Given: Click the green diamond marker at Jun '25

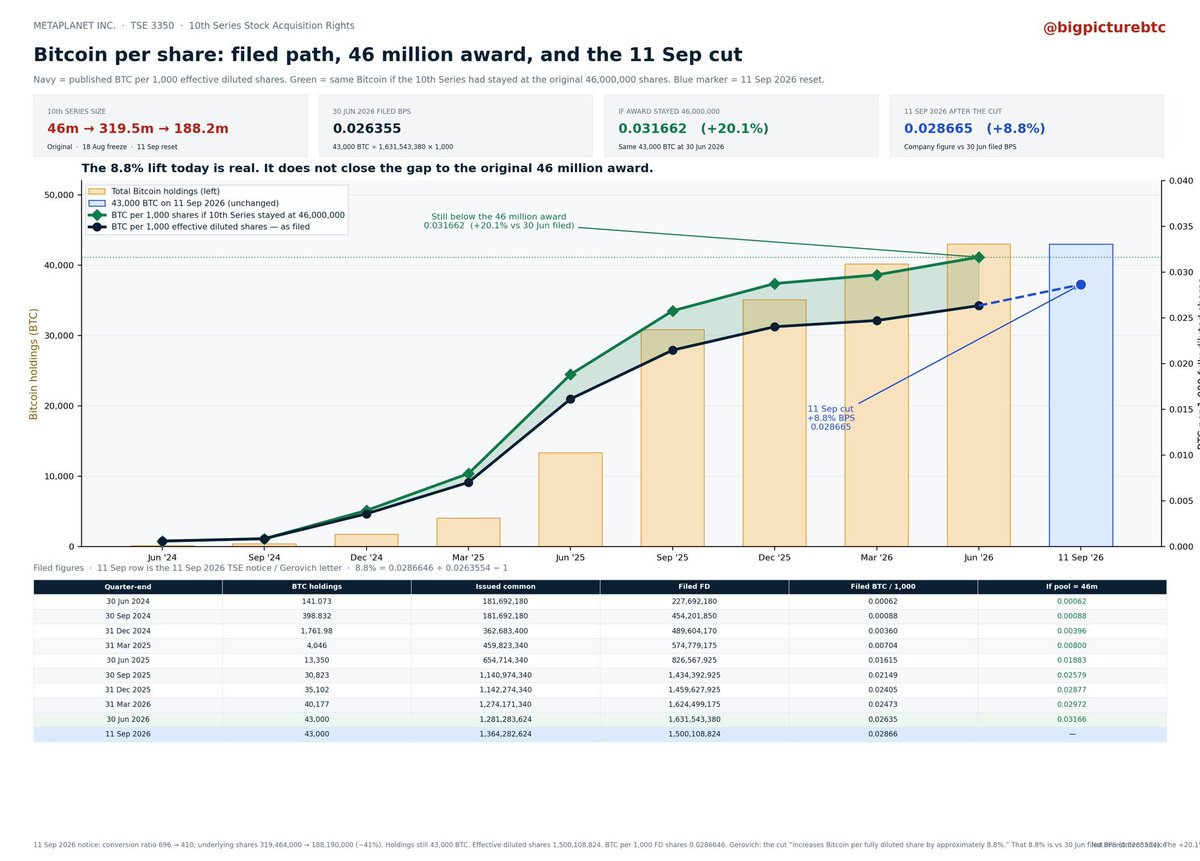Looking at the screenshot, I should click(x=570, y=375).
